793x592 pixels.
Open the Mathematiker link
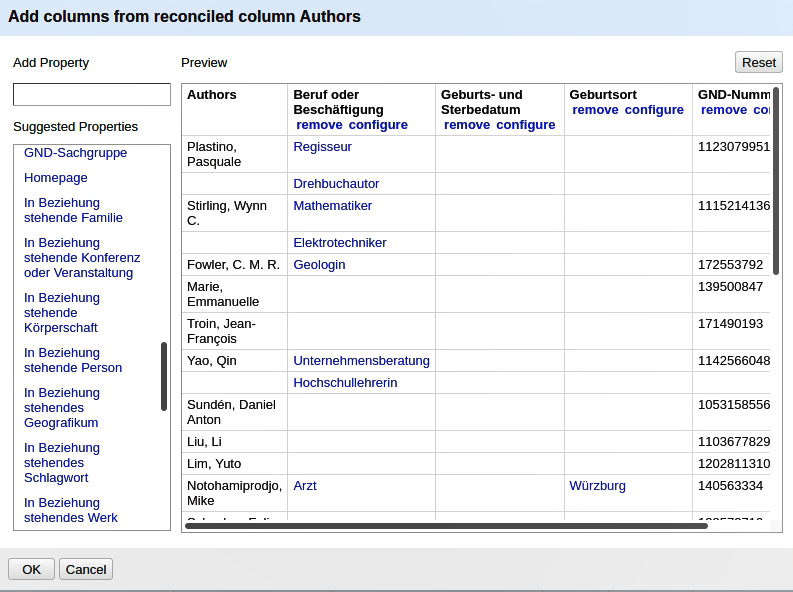[x=333, y=206]
